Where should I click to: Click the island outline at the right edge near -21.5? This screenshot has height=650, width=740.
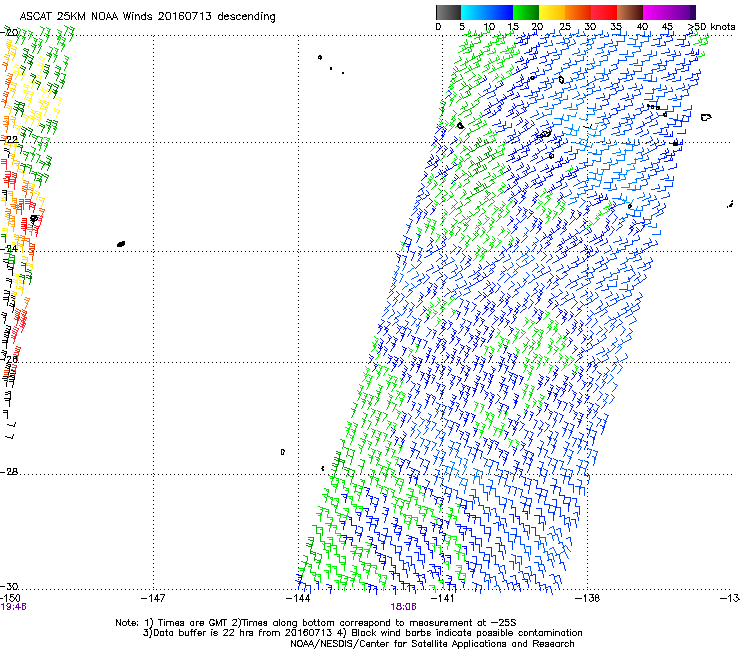706,117
